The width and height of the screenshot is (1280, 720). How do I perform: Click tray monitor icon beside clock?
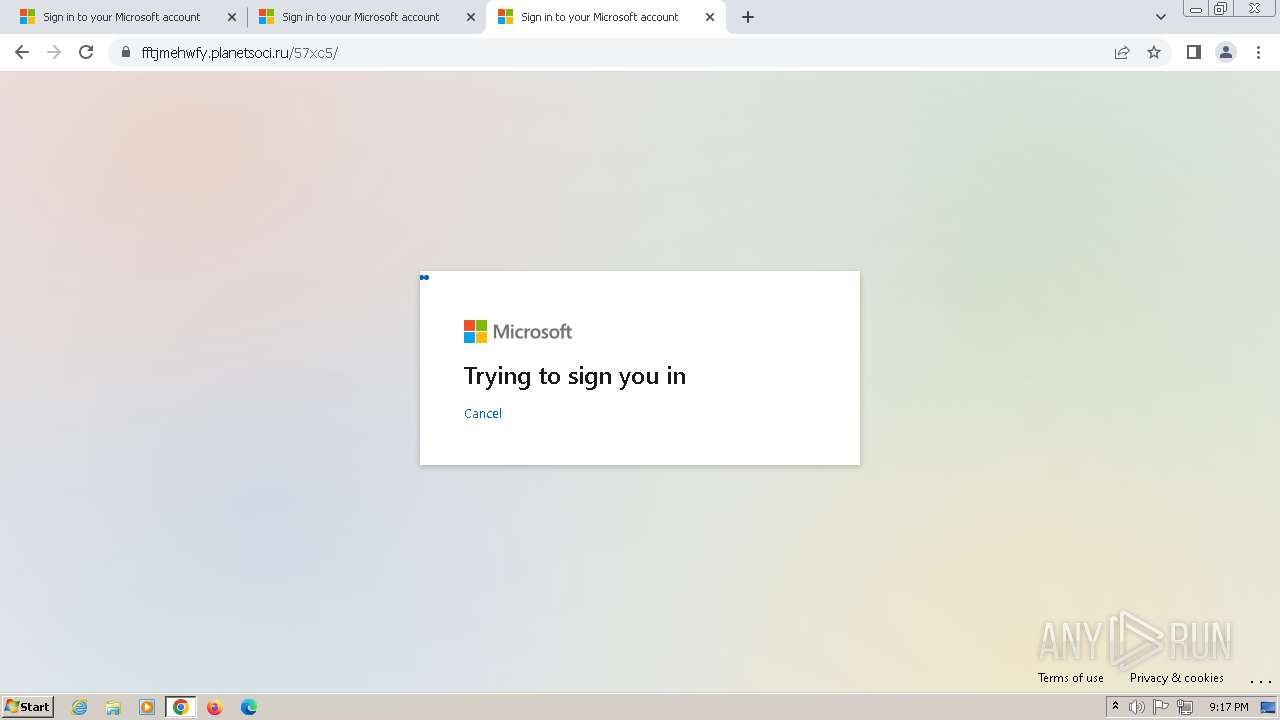coord(1267,707)
